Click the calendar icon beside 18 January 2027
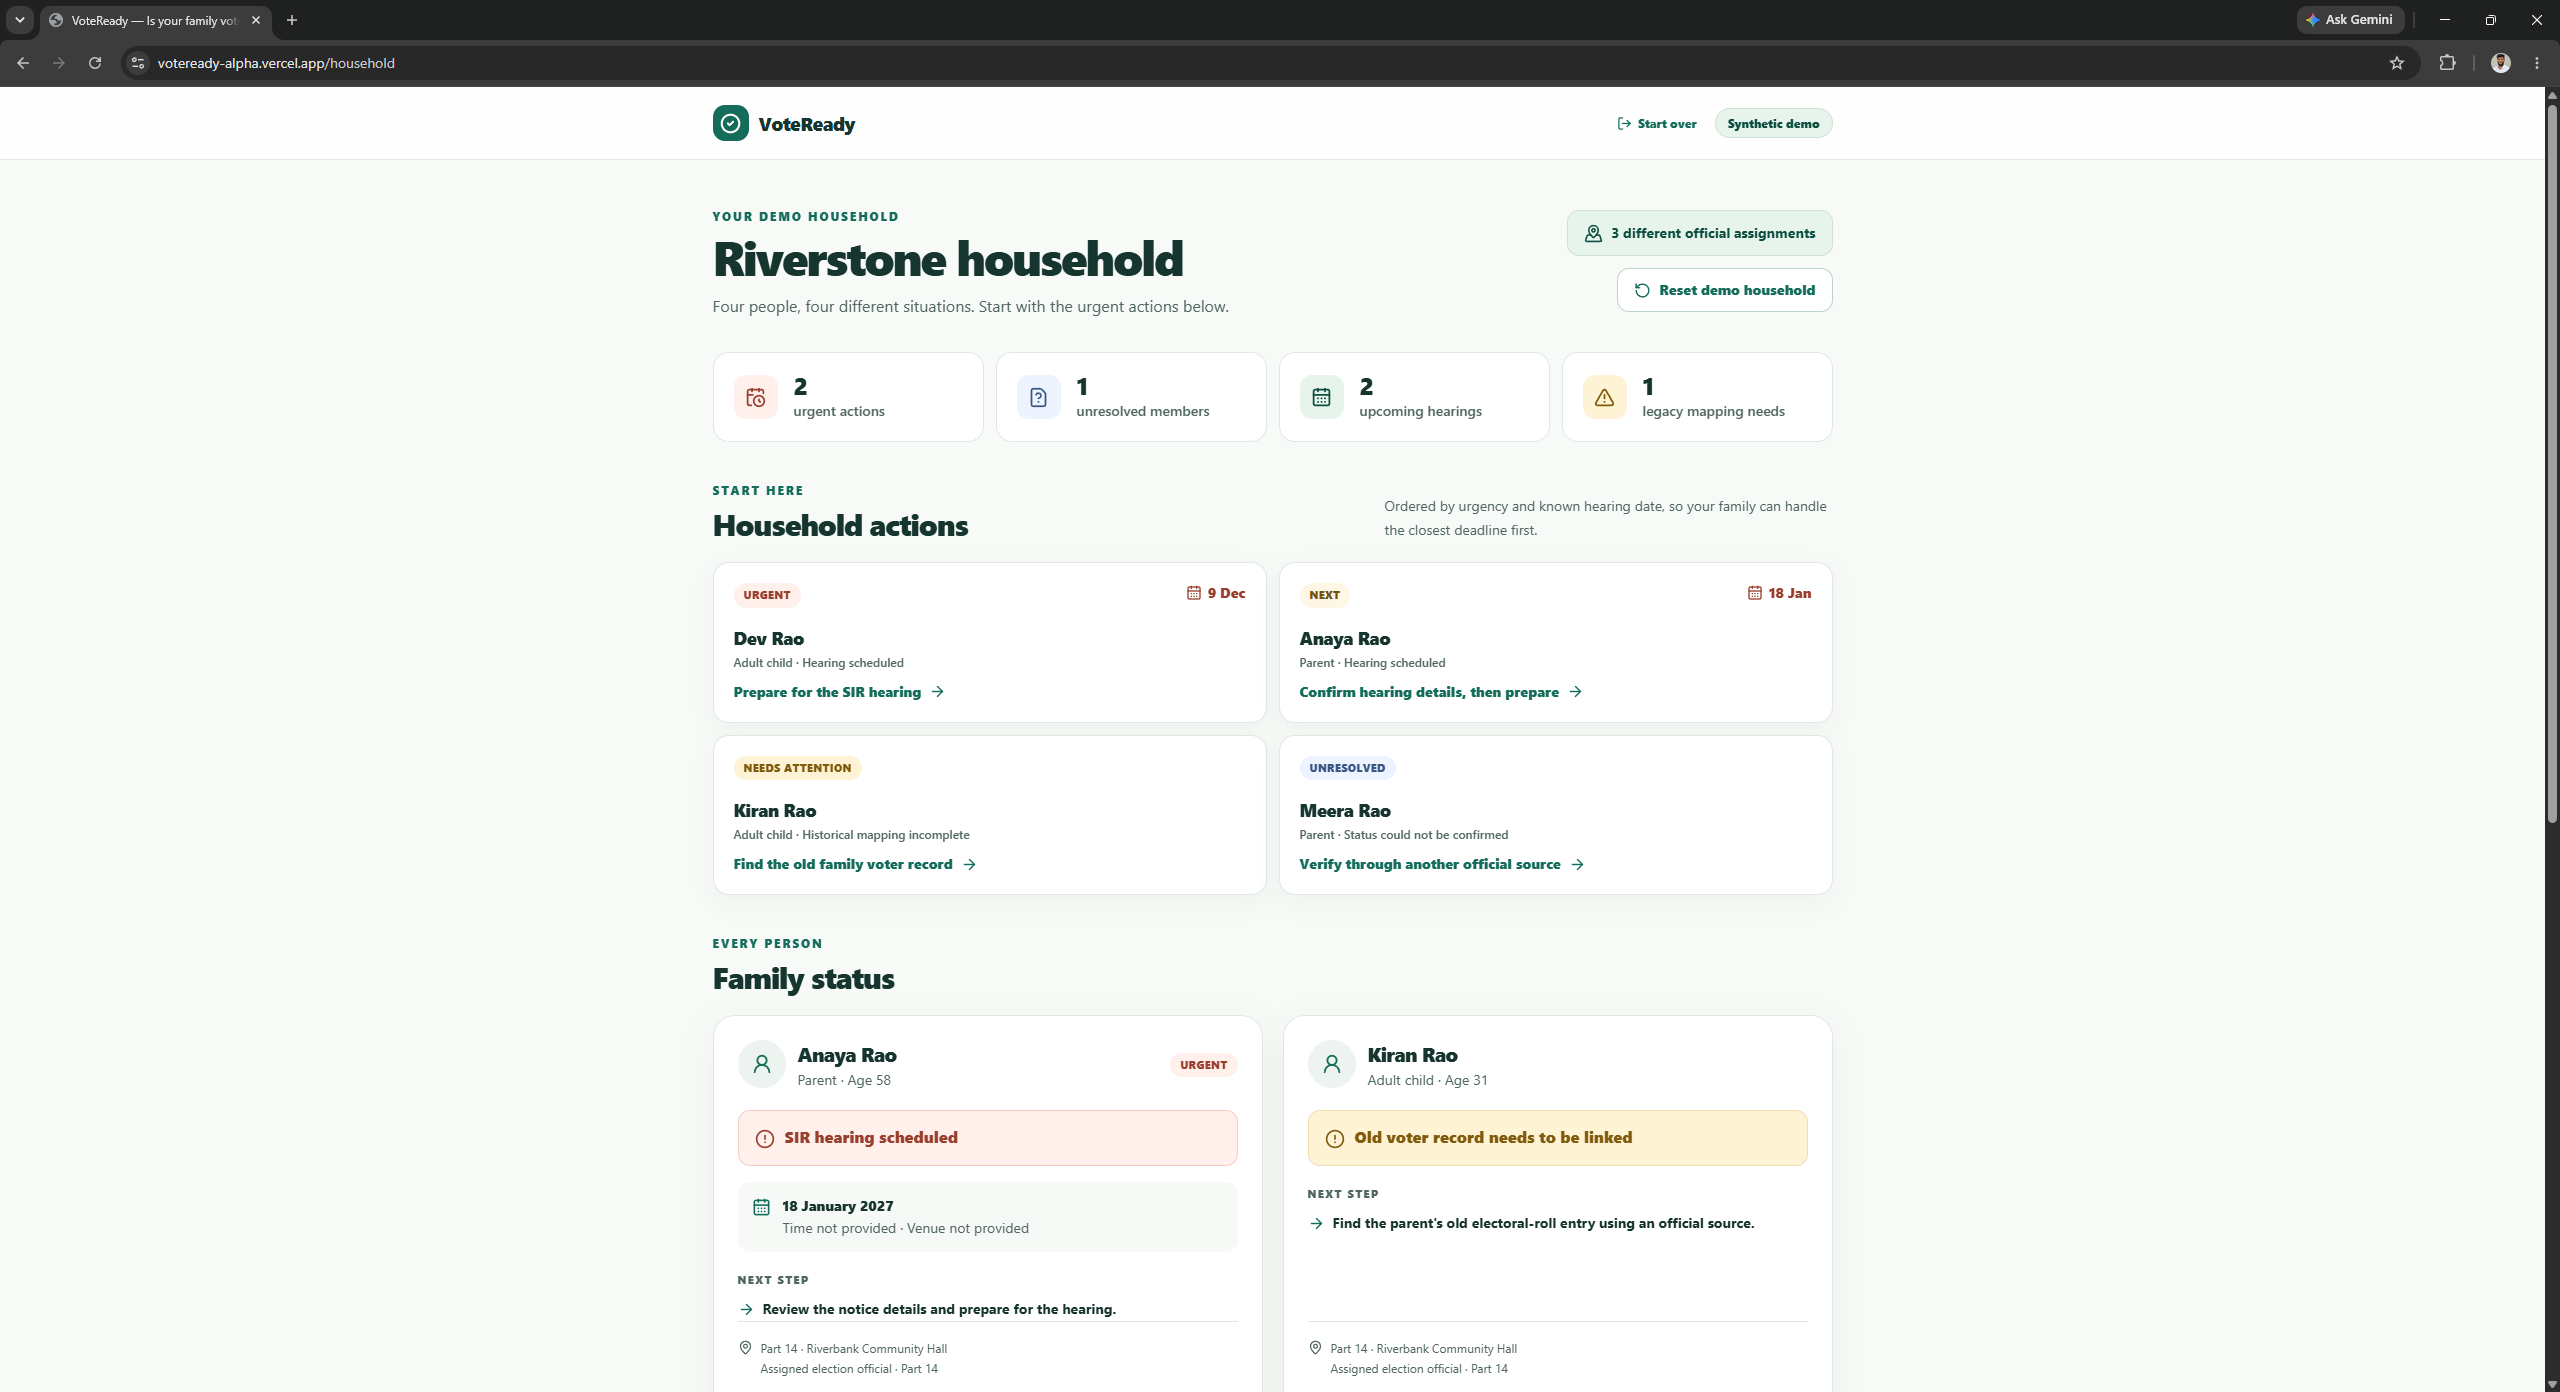This screenshot has width=2560, height=1392. 761,1207
